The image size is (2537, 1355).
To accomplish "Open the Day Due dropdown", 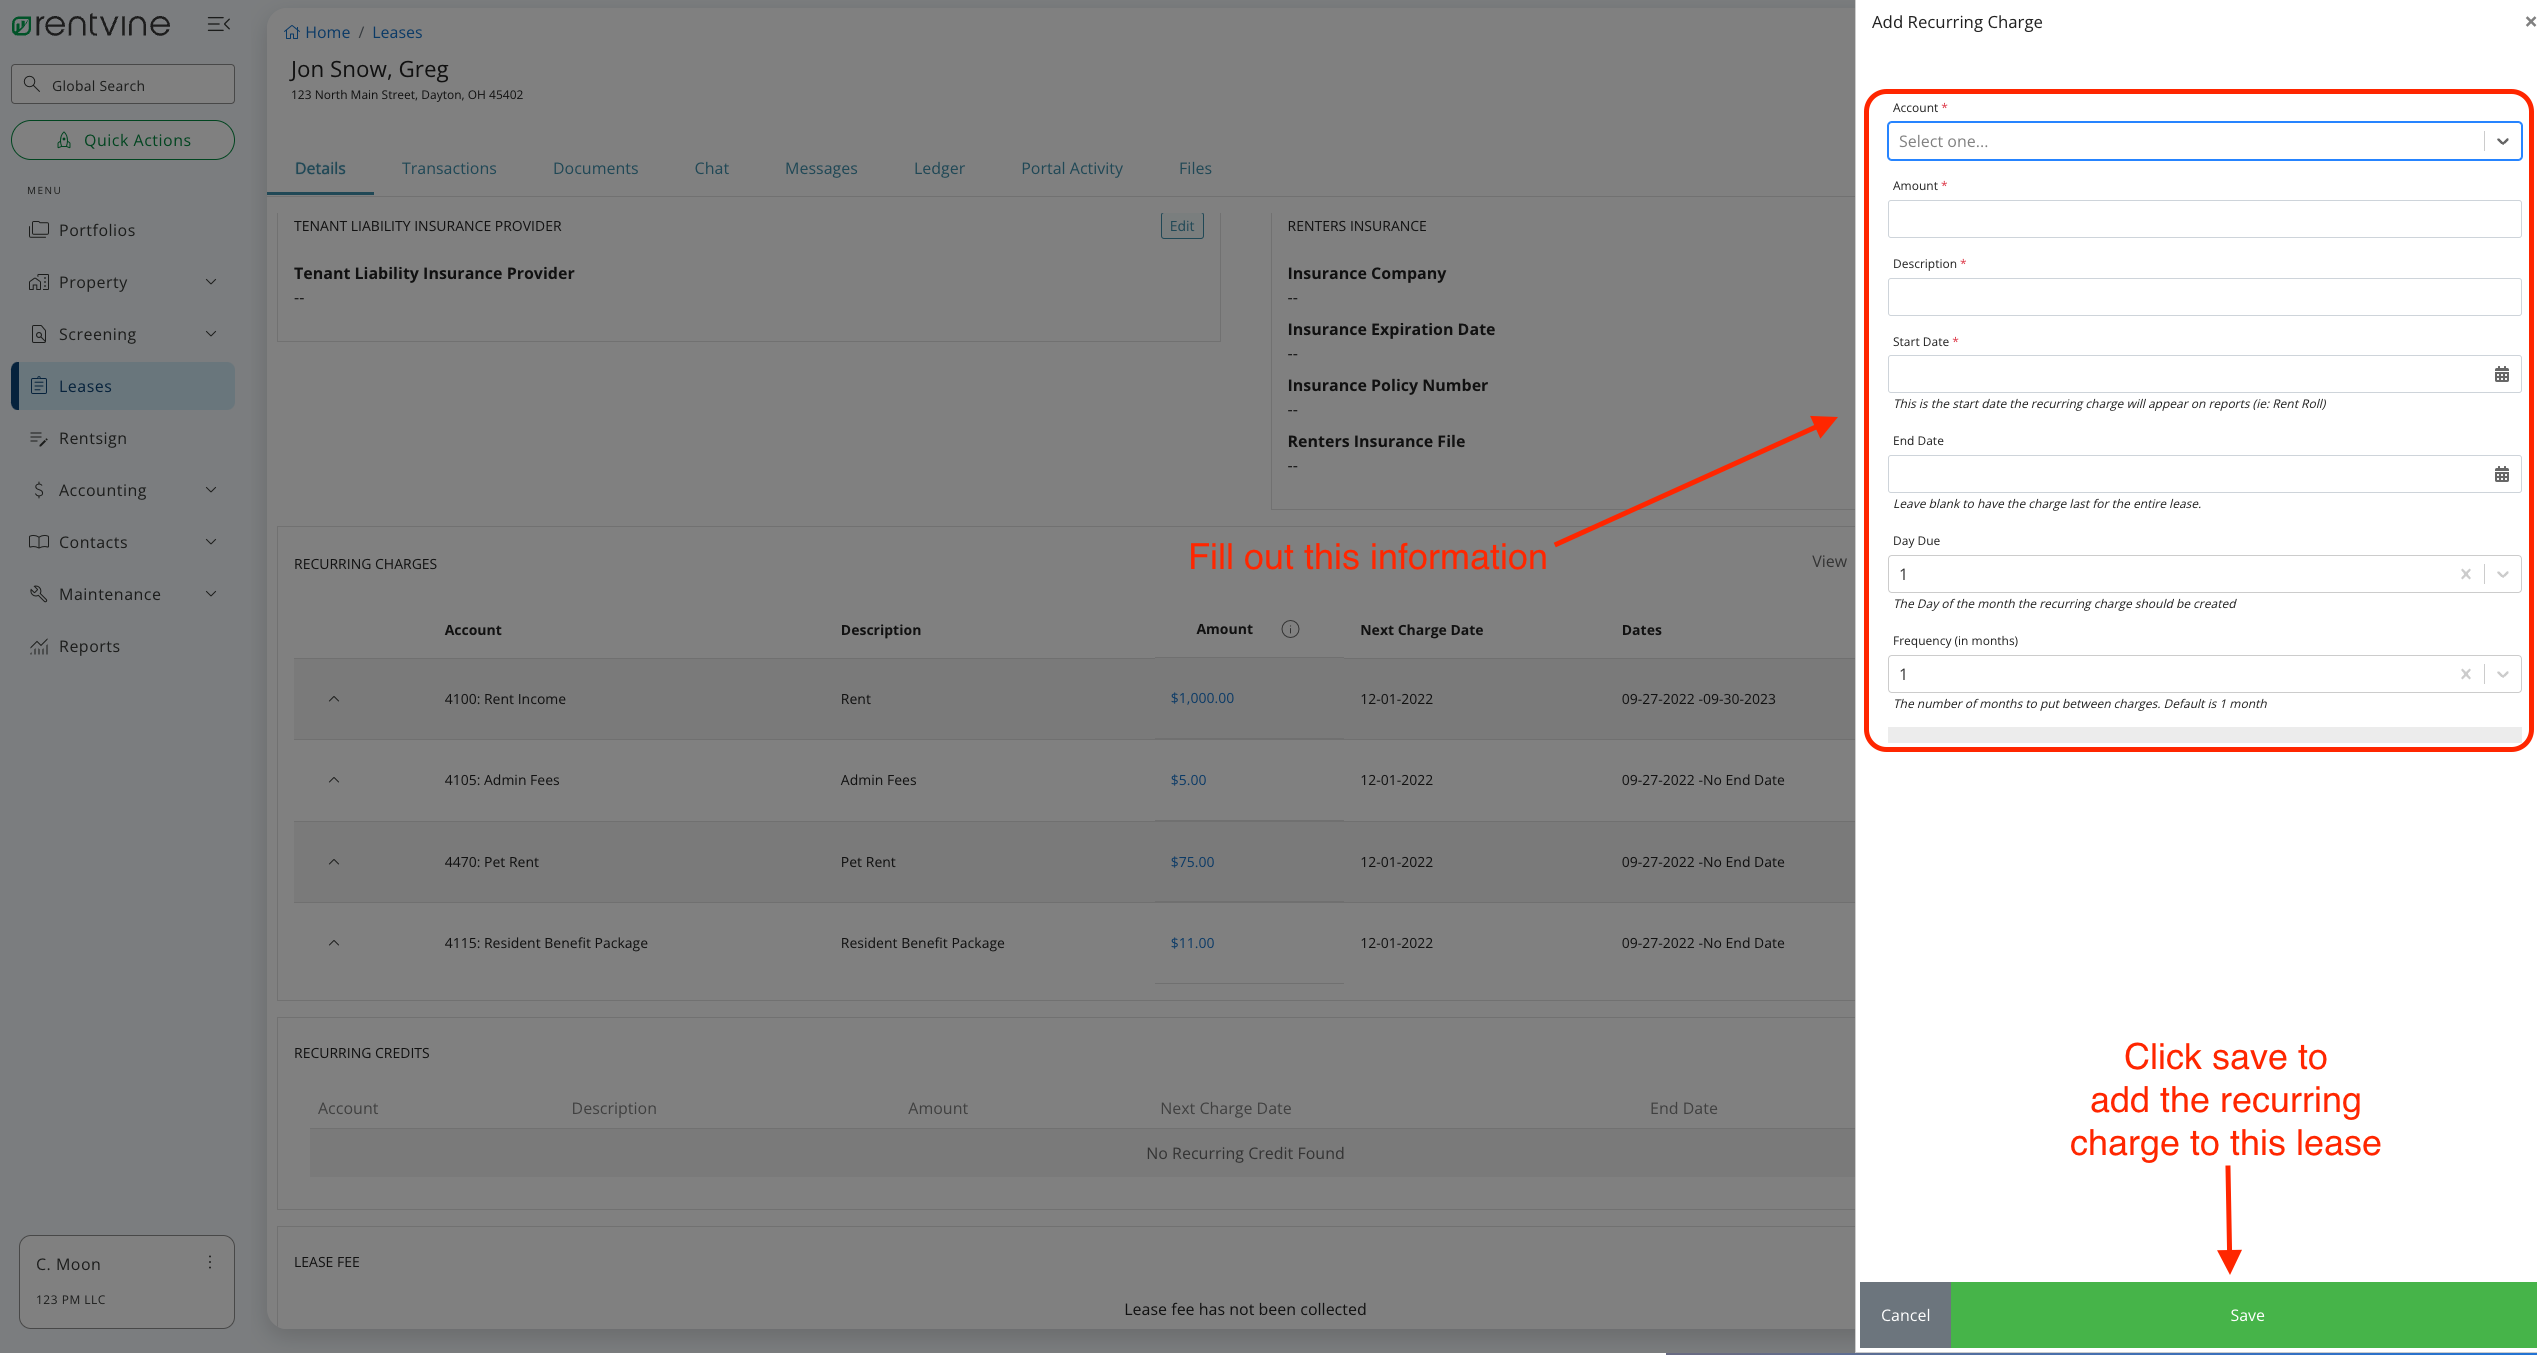I will [x=2503, y=574].
